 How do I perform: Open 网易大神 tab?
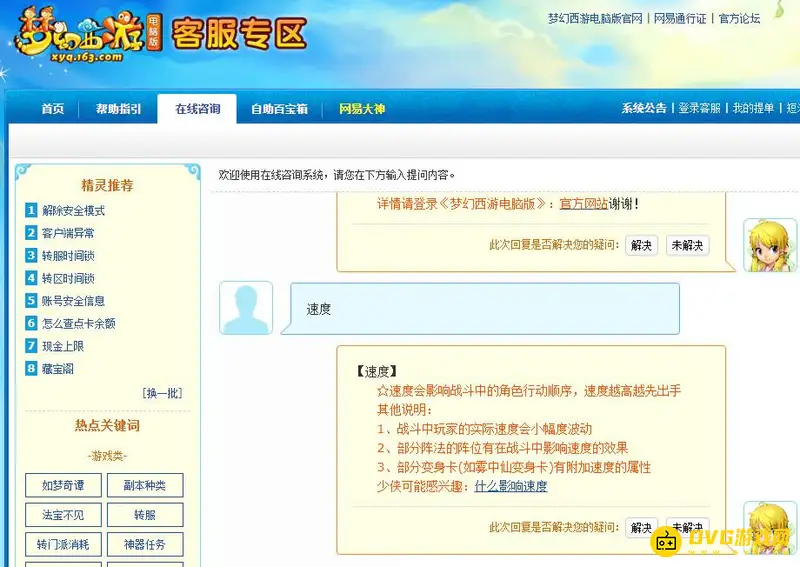coord(362,109)
